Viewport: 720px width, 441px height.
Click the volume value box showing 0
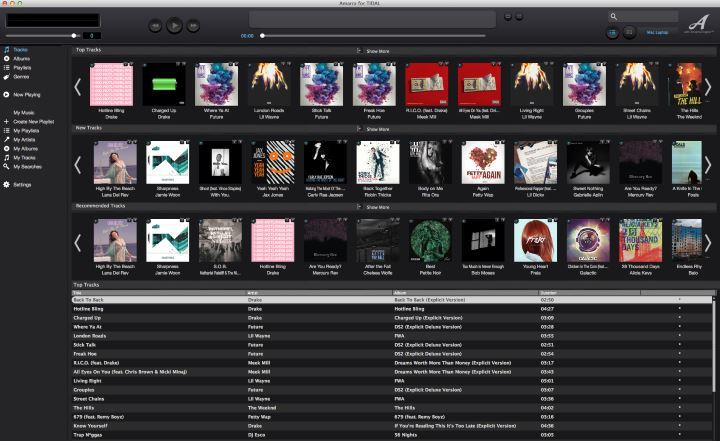coord(91,36)
